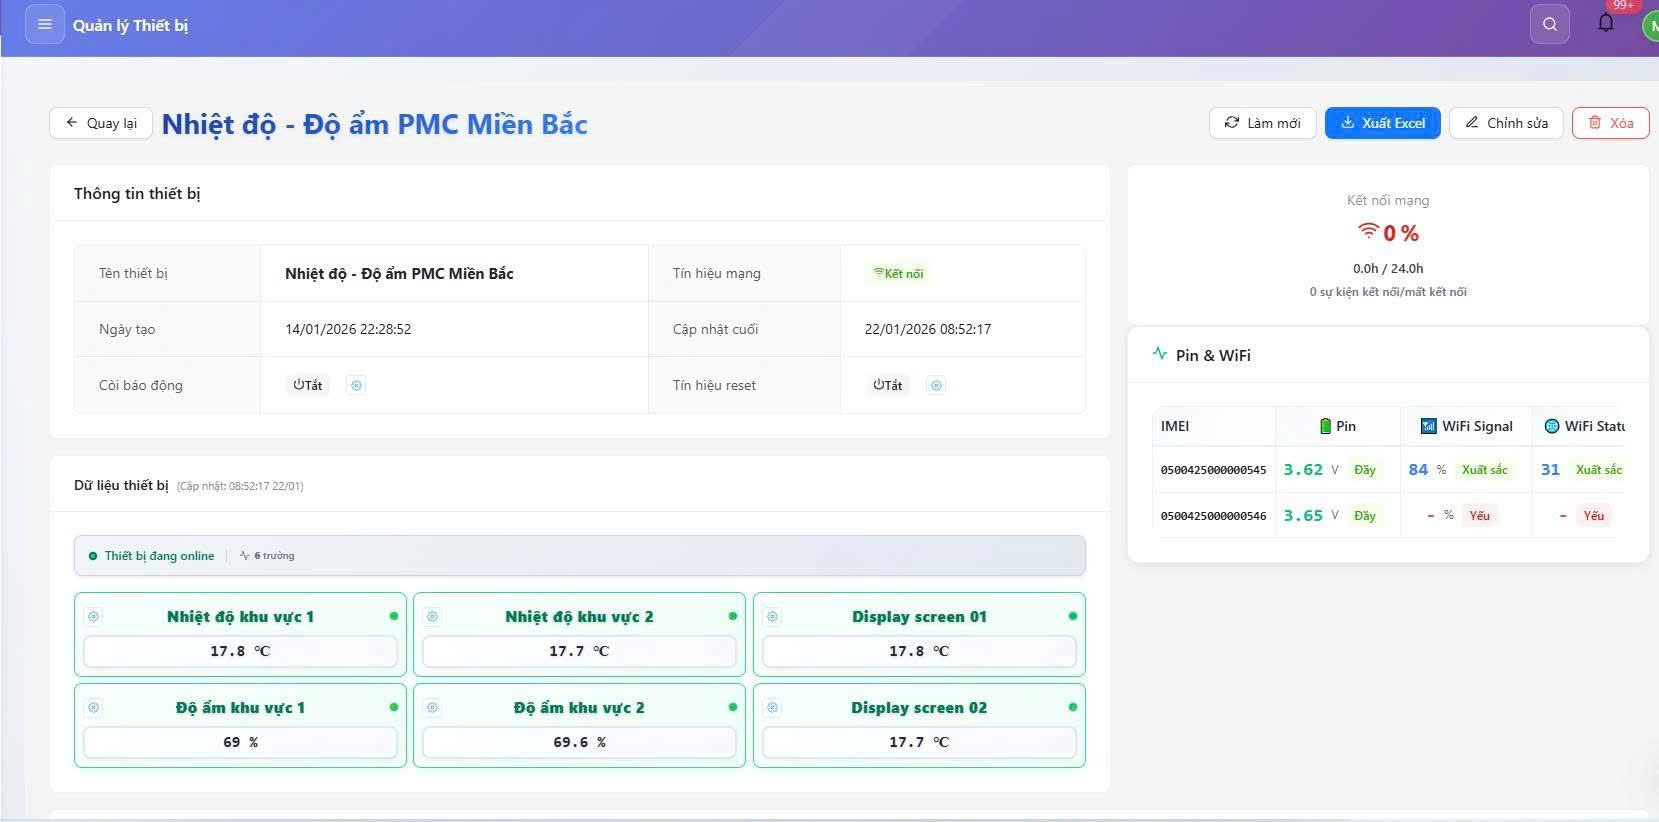
Task: Select IMEI 0500425000000545 row
Action: point(1213,470)
